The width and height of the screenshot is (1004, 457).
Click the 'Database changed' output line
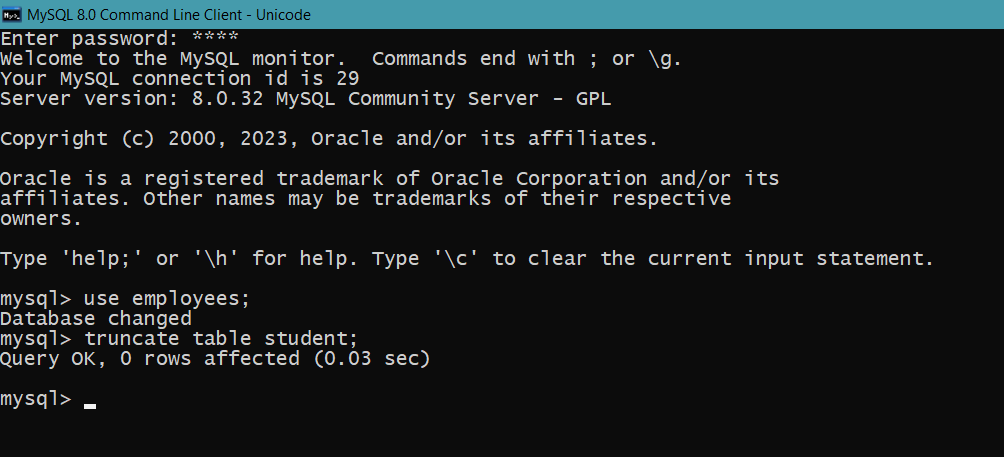tap(96, 318)
